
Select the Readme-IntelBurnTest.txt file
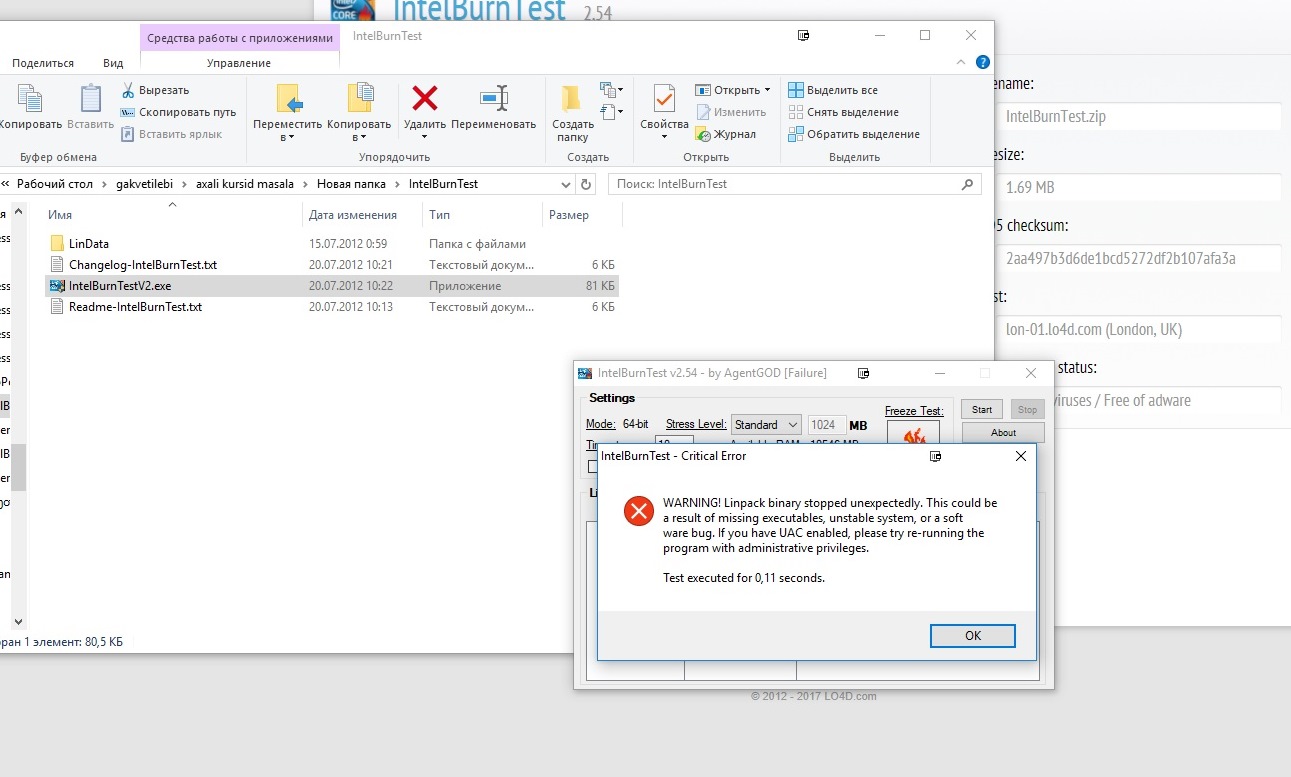tap(332, 307)
